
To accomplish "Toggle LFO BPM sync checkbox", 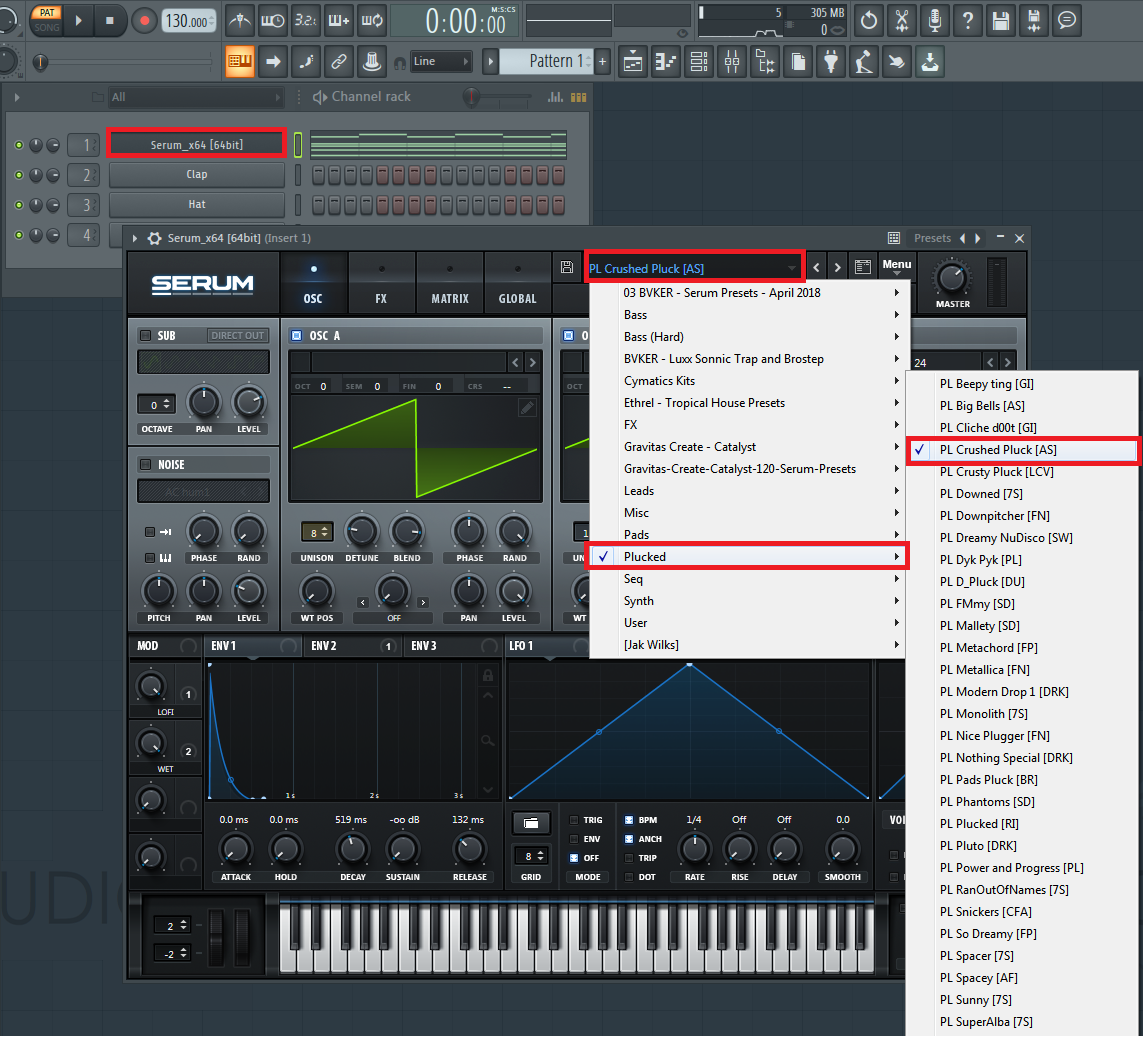I will point(629,820).
